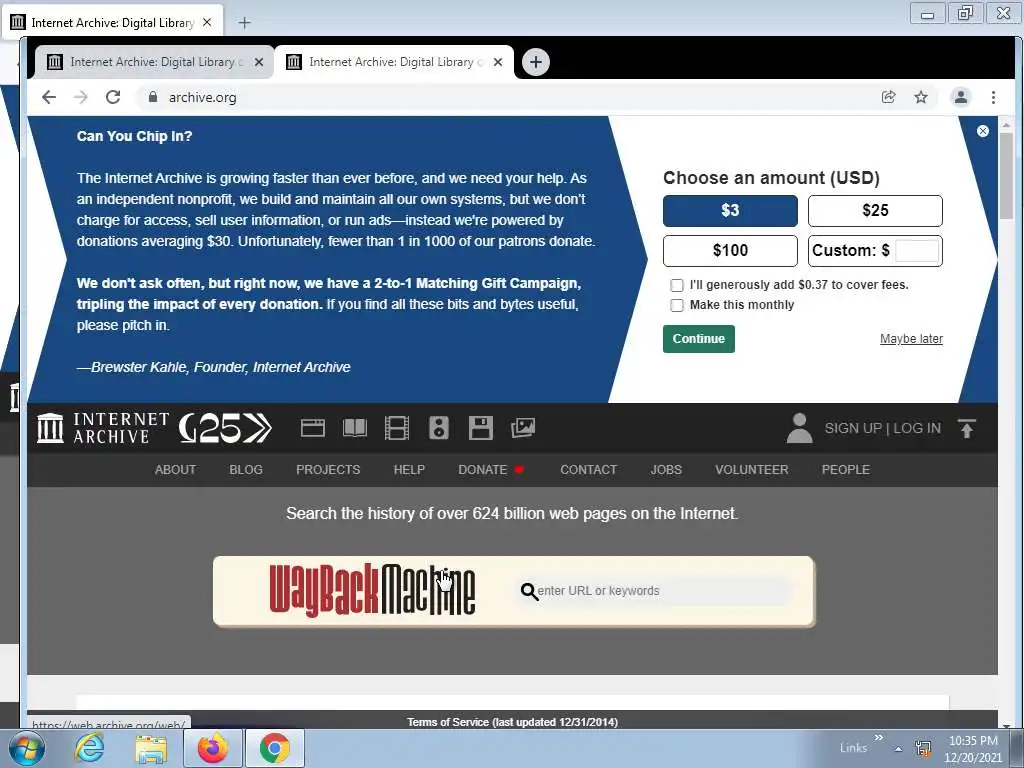Switch to second Internet Archive tab

click(392, 62)
